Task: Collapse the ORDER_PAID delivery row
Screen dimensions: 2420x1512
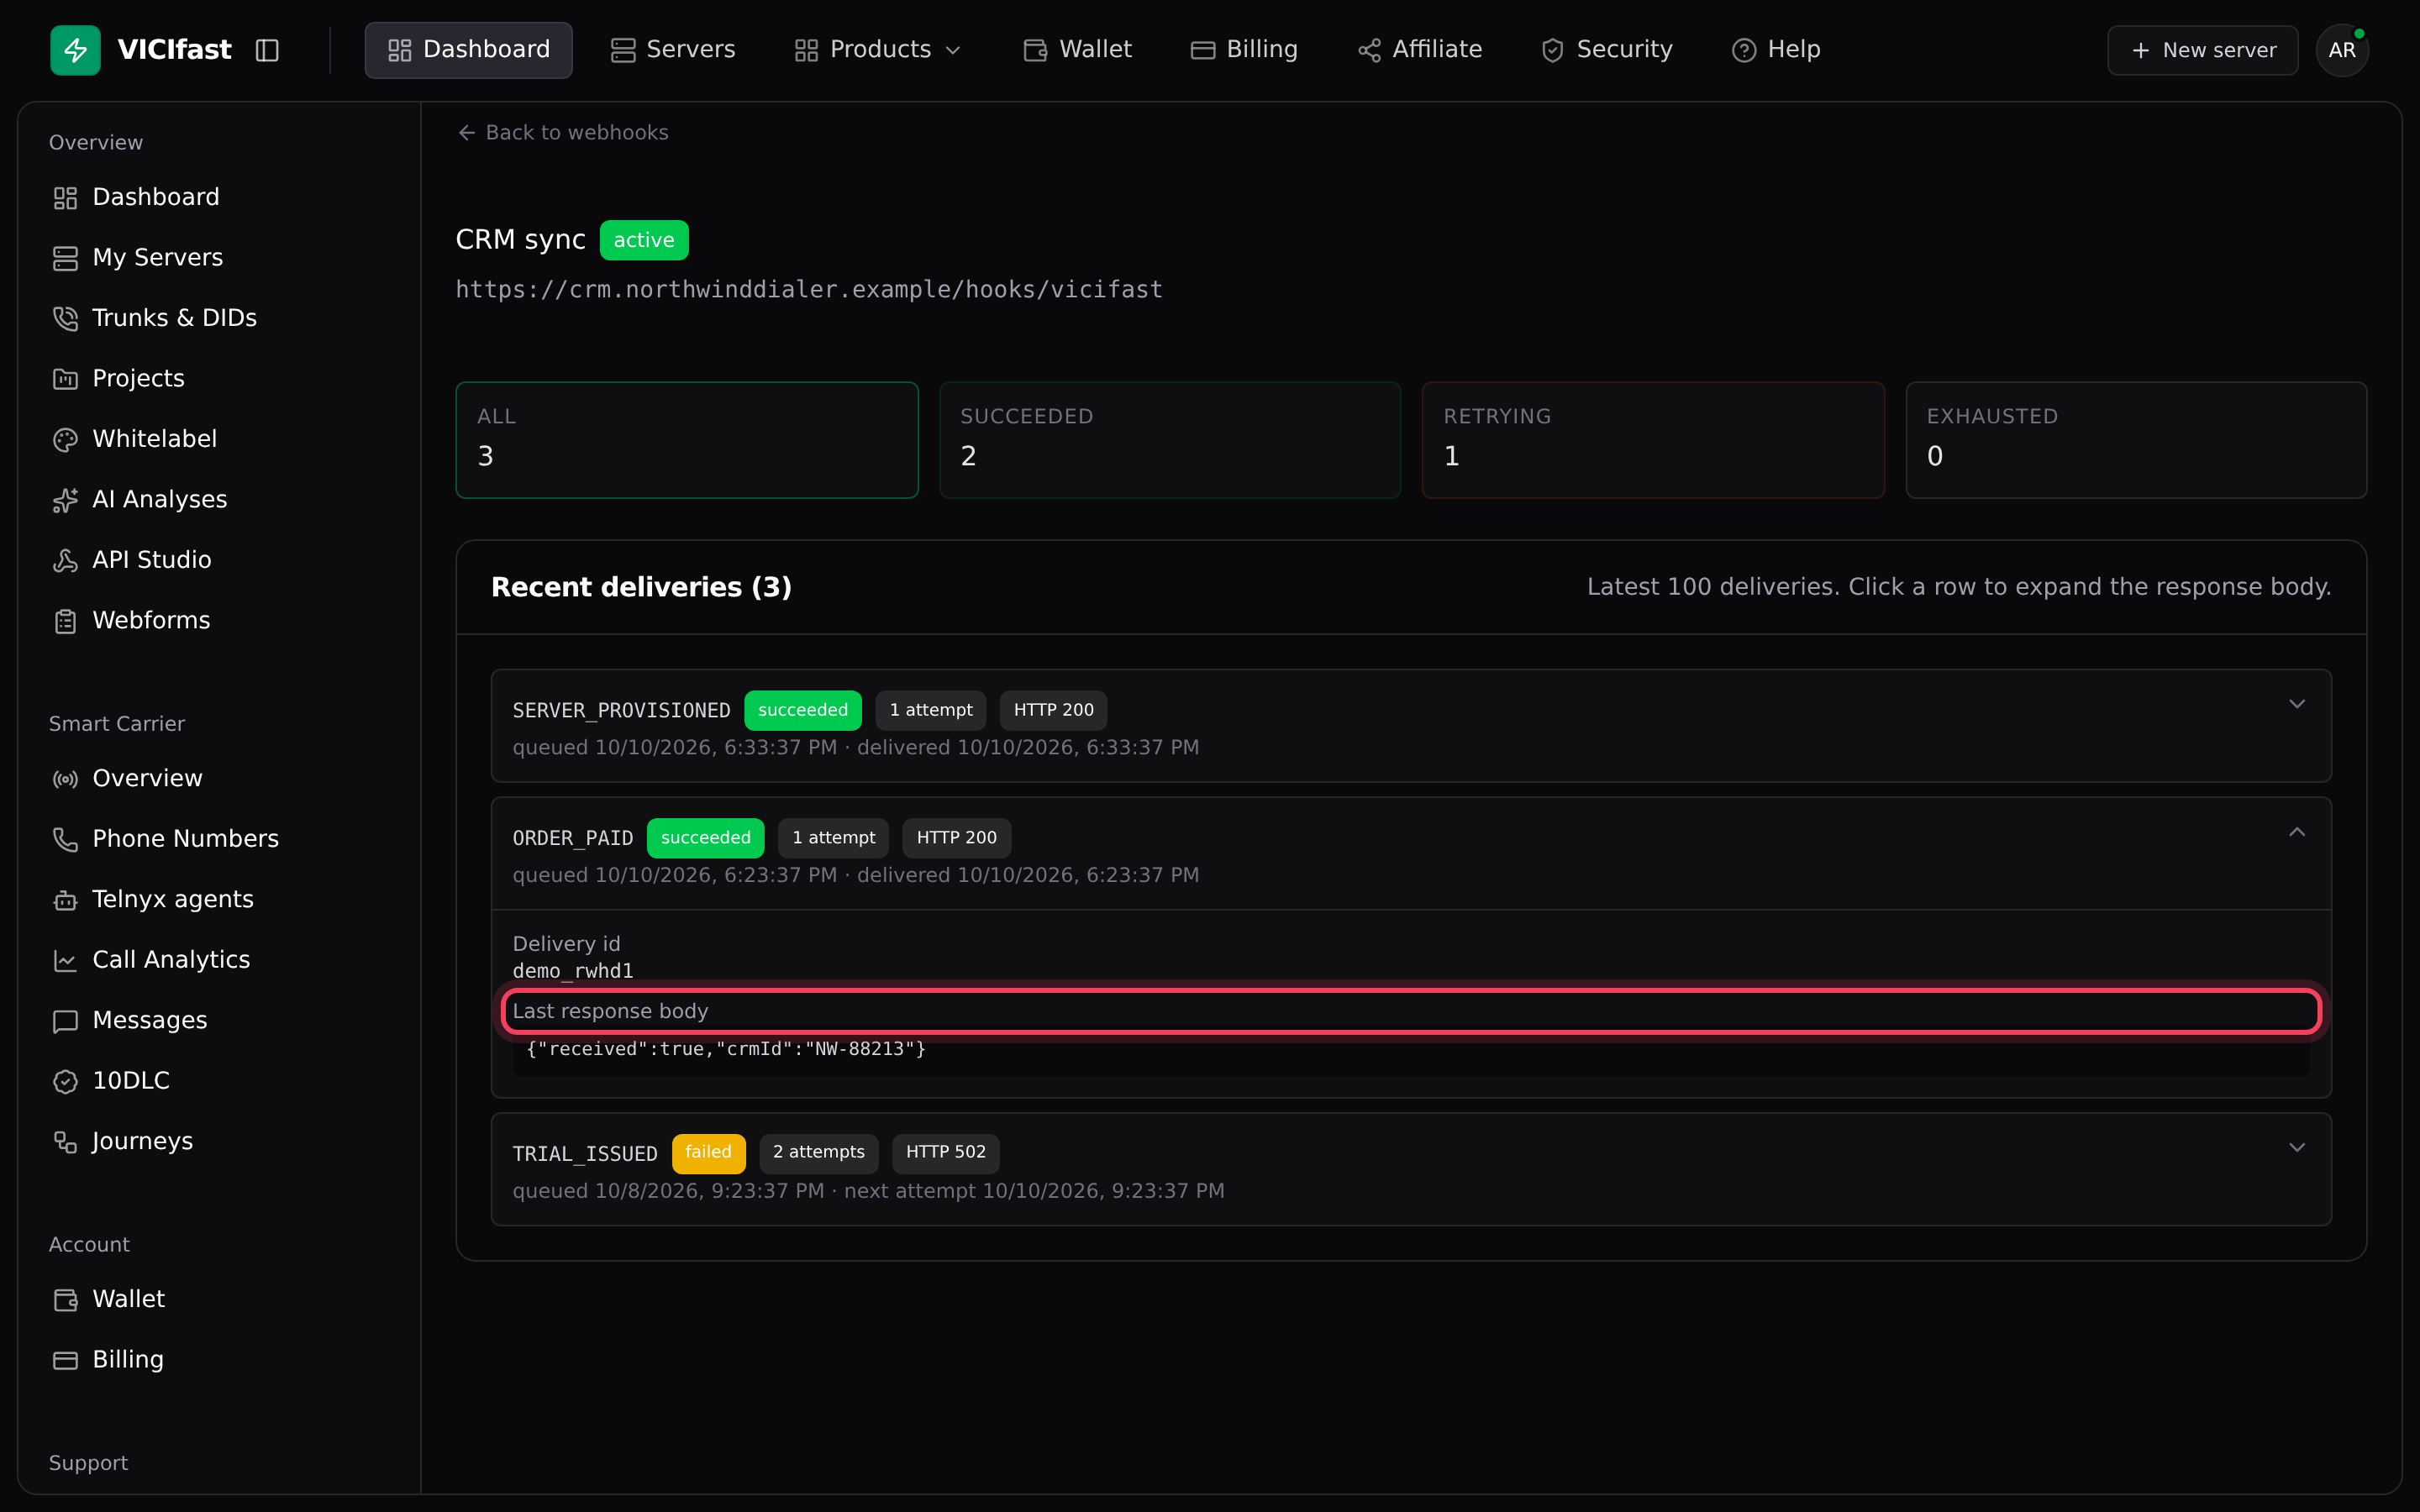Action: click(x=1411, y=854)
